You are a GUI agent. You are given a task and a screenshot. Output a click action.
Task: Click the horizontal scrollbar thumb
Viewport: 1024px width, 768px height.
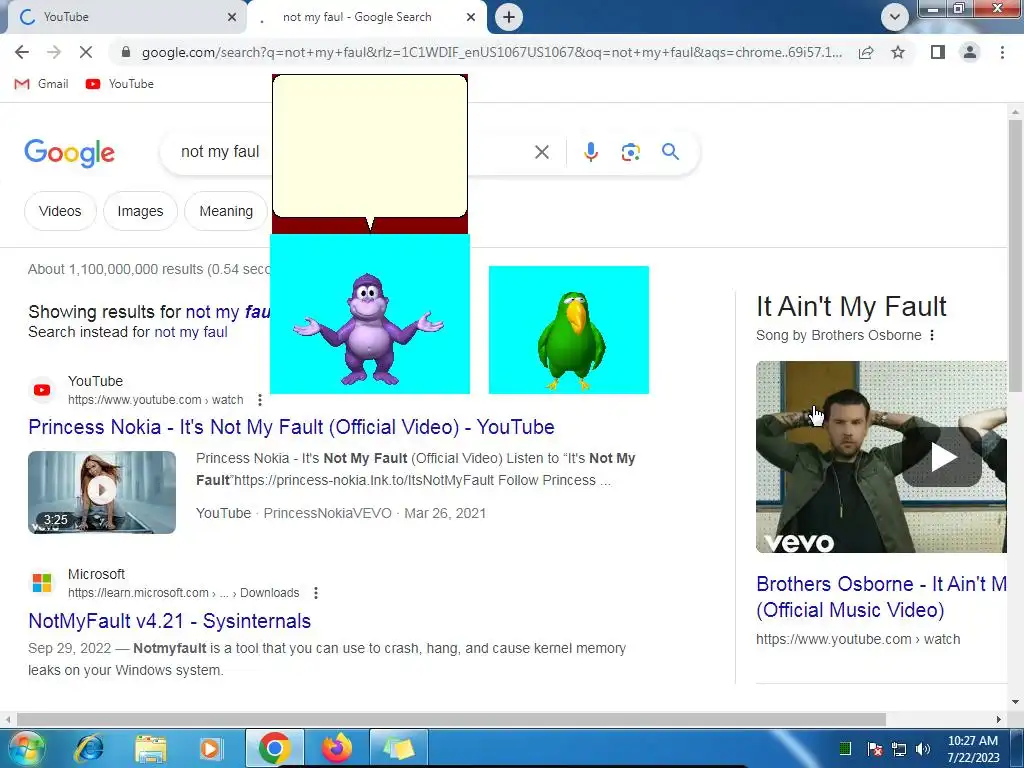click(451, 719)
